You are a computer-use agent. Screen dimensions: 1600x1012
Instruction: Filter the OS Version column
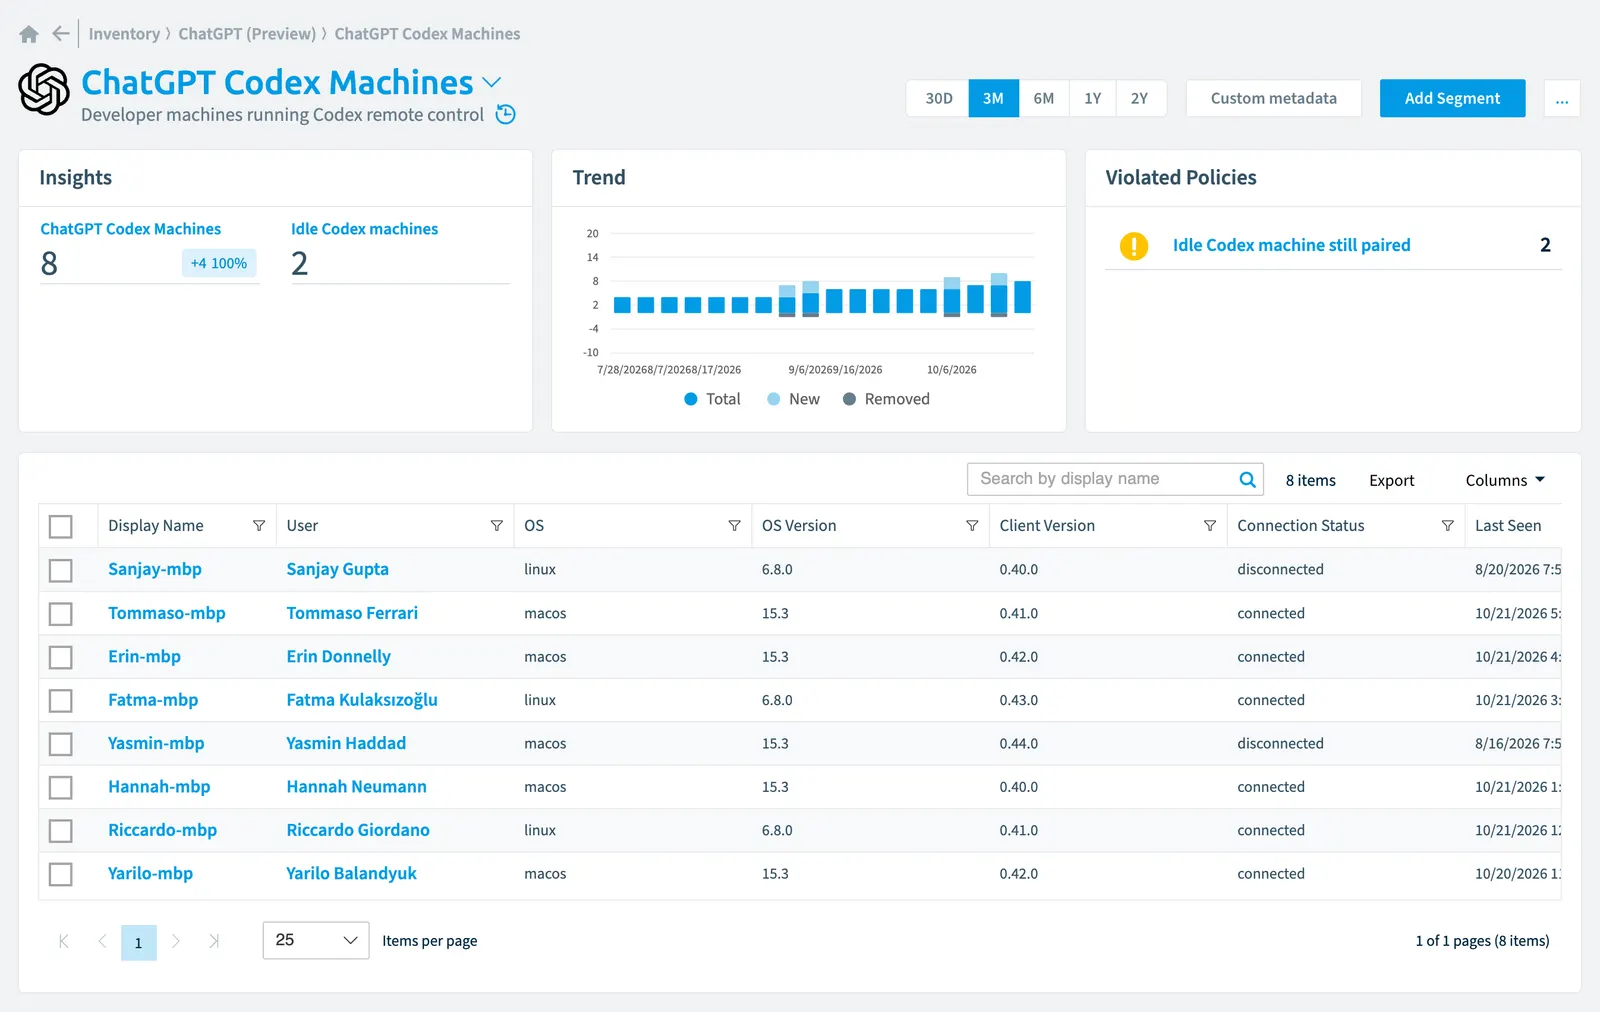pos(972,526)
